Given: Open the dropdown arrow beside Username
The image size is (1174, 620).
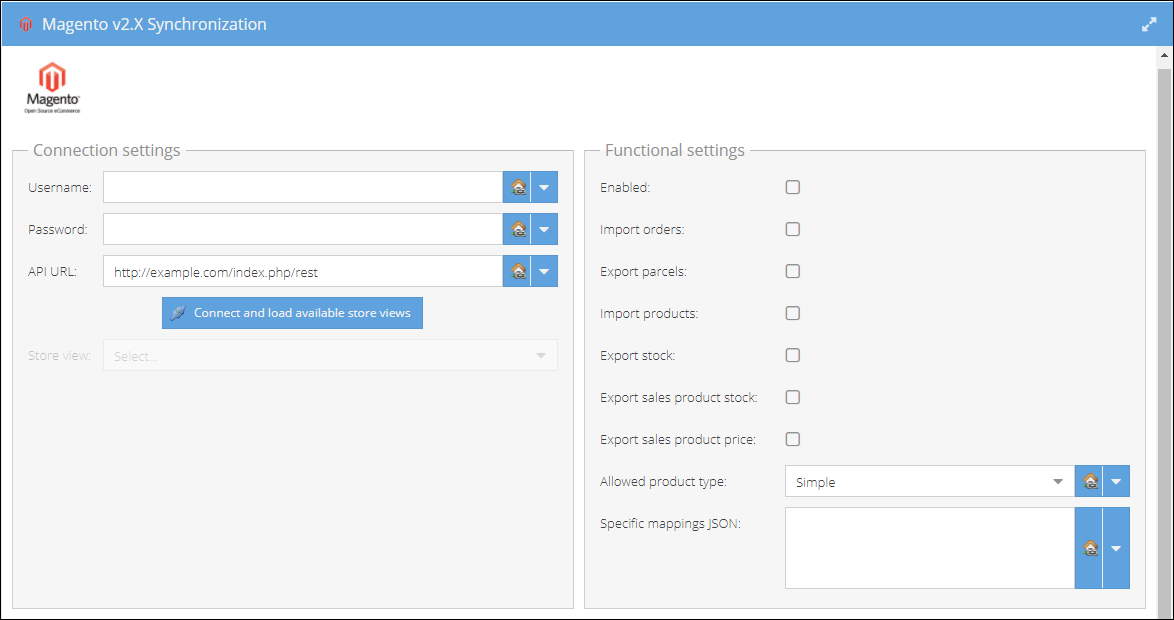Looking at the screenshot, I should click(544, 187).
